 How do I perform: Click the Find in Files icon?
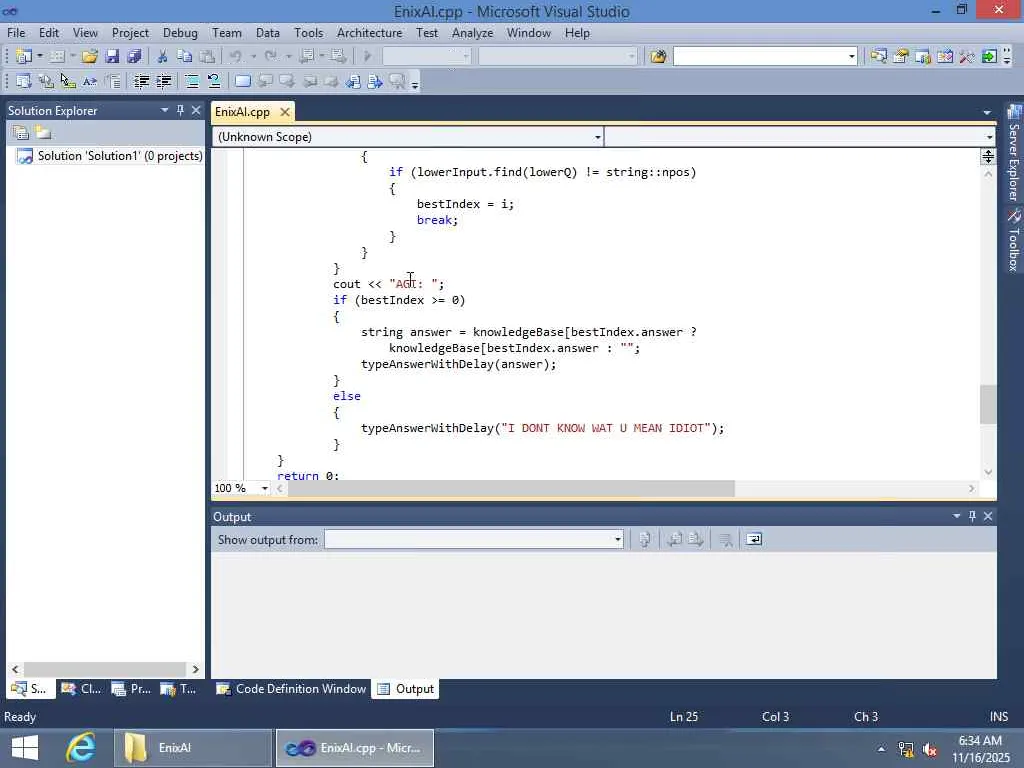click(658, 56)
